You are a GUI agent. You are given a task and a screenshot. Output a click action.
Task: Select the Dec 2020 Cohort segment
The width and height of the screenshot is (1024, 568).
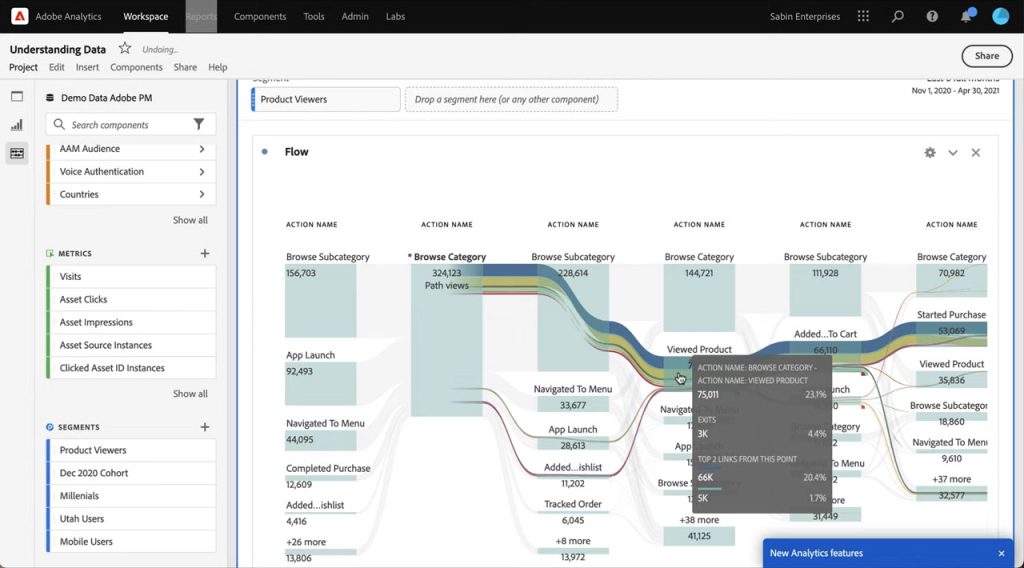click(131, 473)
